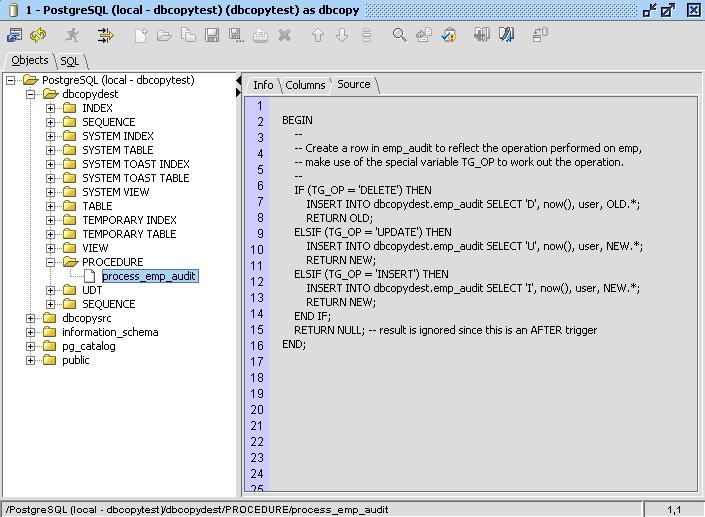Click the floppy disk save icon
The image size is (705, 517).
tap(212, 35)
